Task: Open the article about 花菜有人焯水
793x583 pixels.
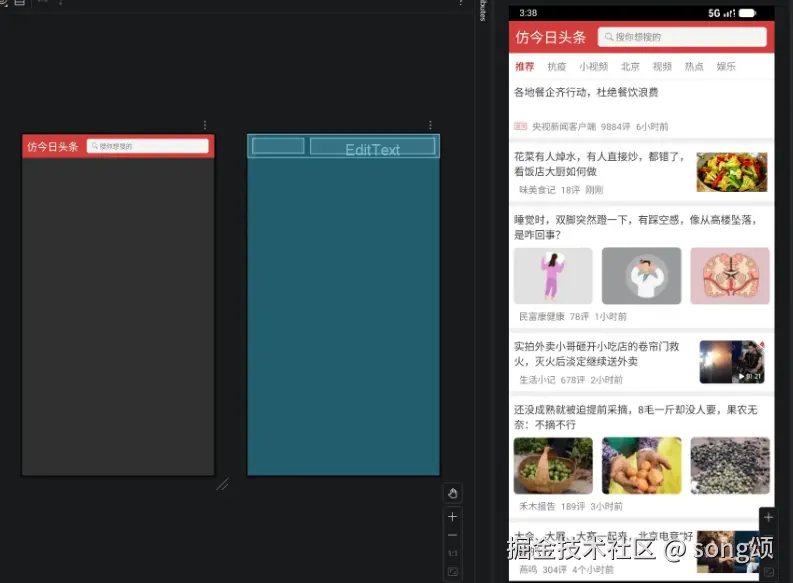Action: click(x=600, y=164)
